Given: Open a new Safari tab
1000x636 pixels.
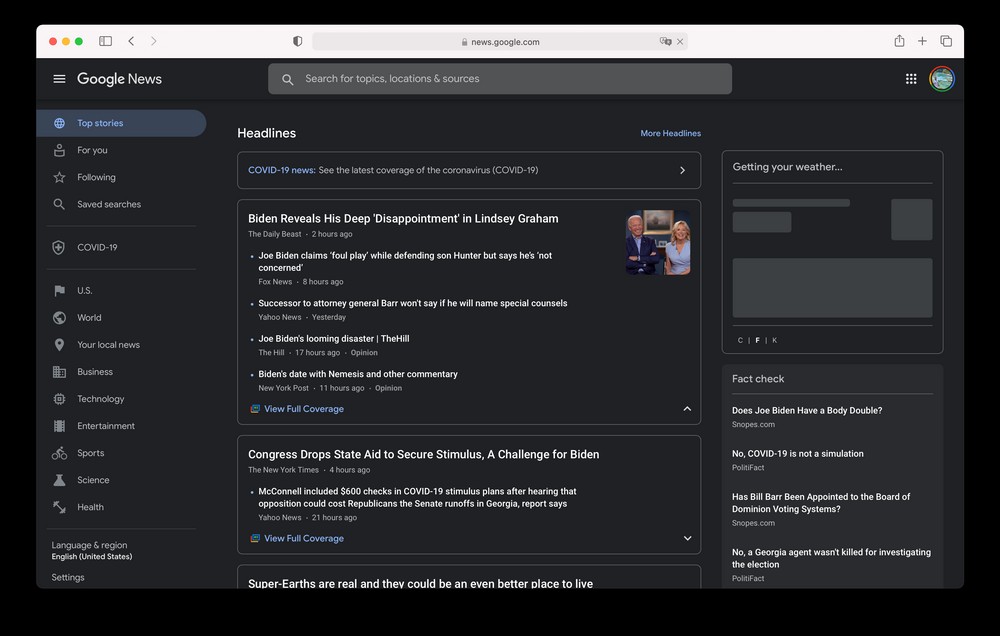Looking at the screenshot, I should (x=922, y=41).
